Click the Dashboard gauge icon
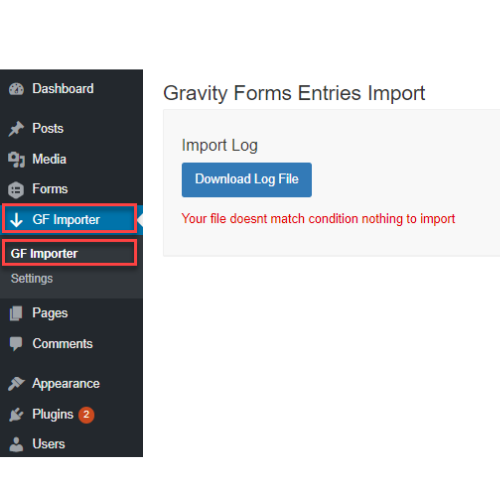This screenshot has height=500, width=500. 16,89
